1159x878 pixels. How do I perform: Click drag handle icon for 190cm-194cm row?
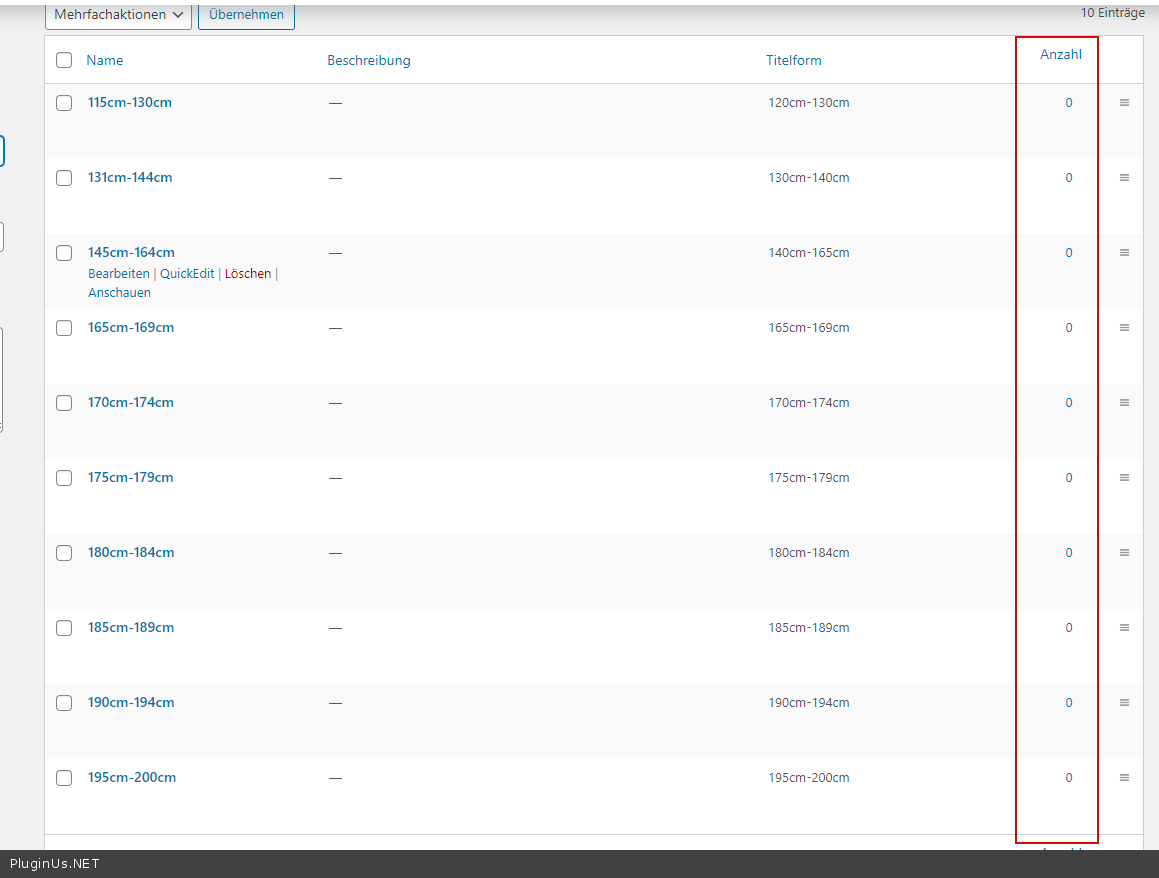[x=1124, y=703]
